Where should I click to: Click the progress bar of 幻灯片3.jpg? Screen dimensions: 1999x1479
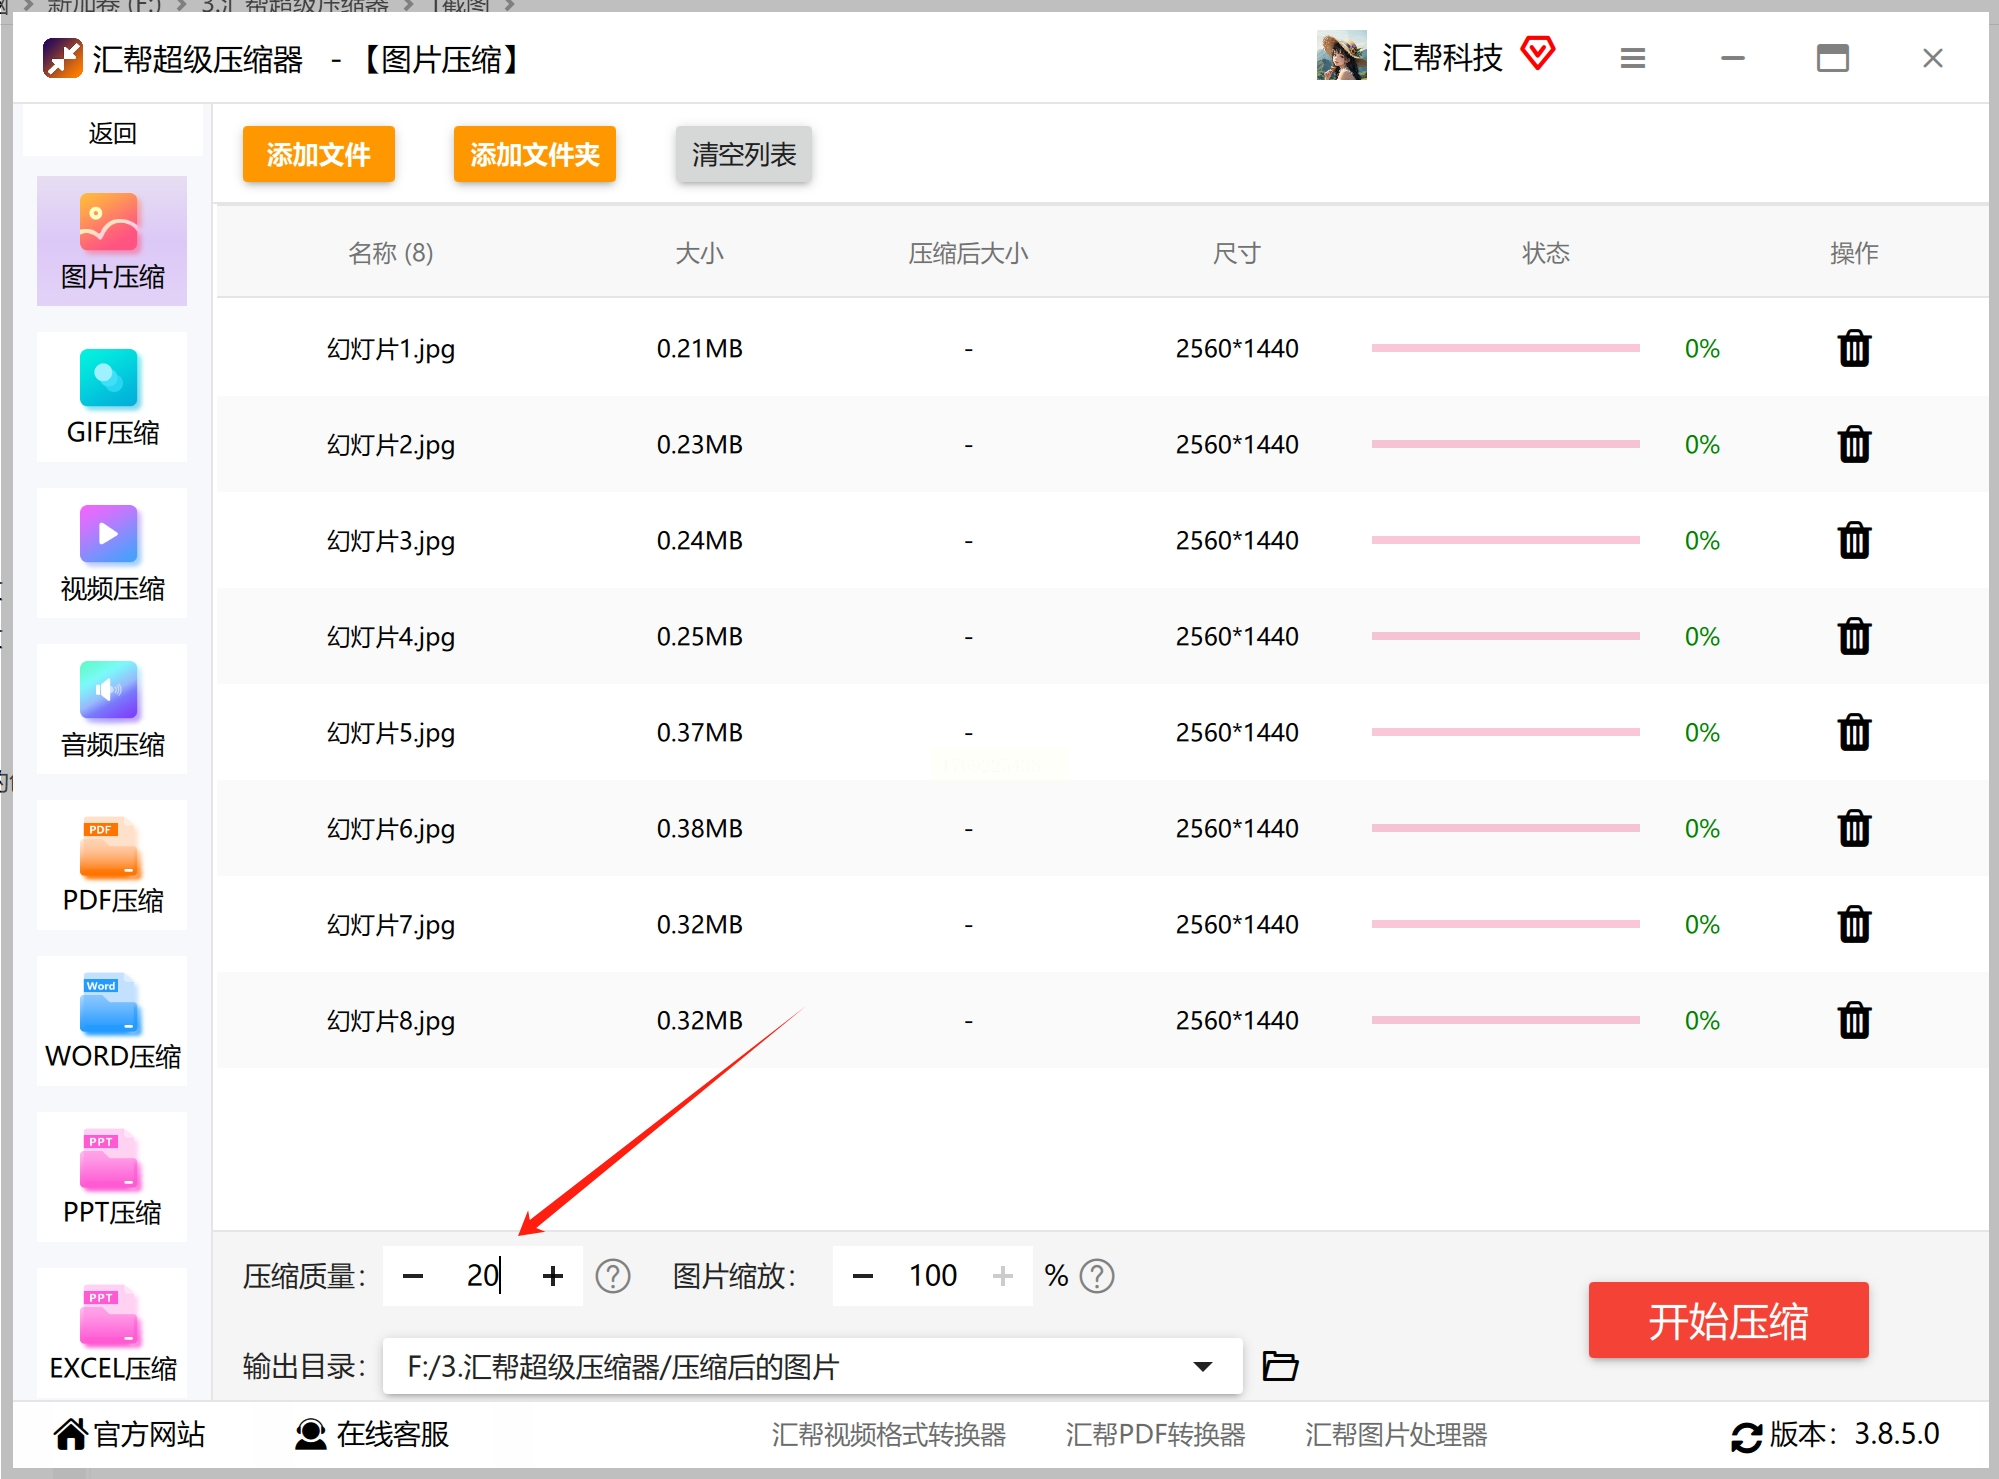point(1505,541)
